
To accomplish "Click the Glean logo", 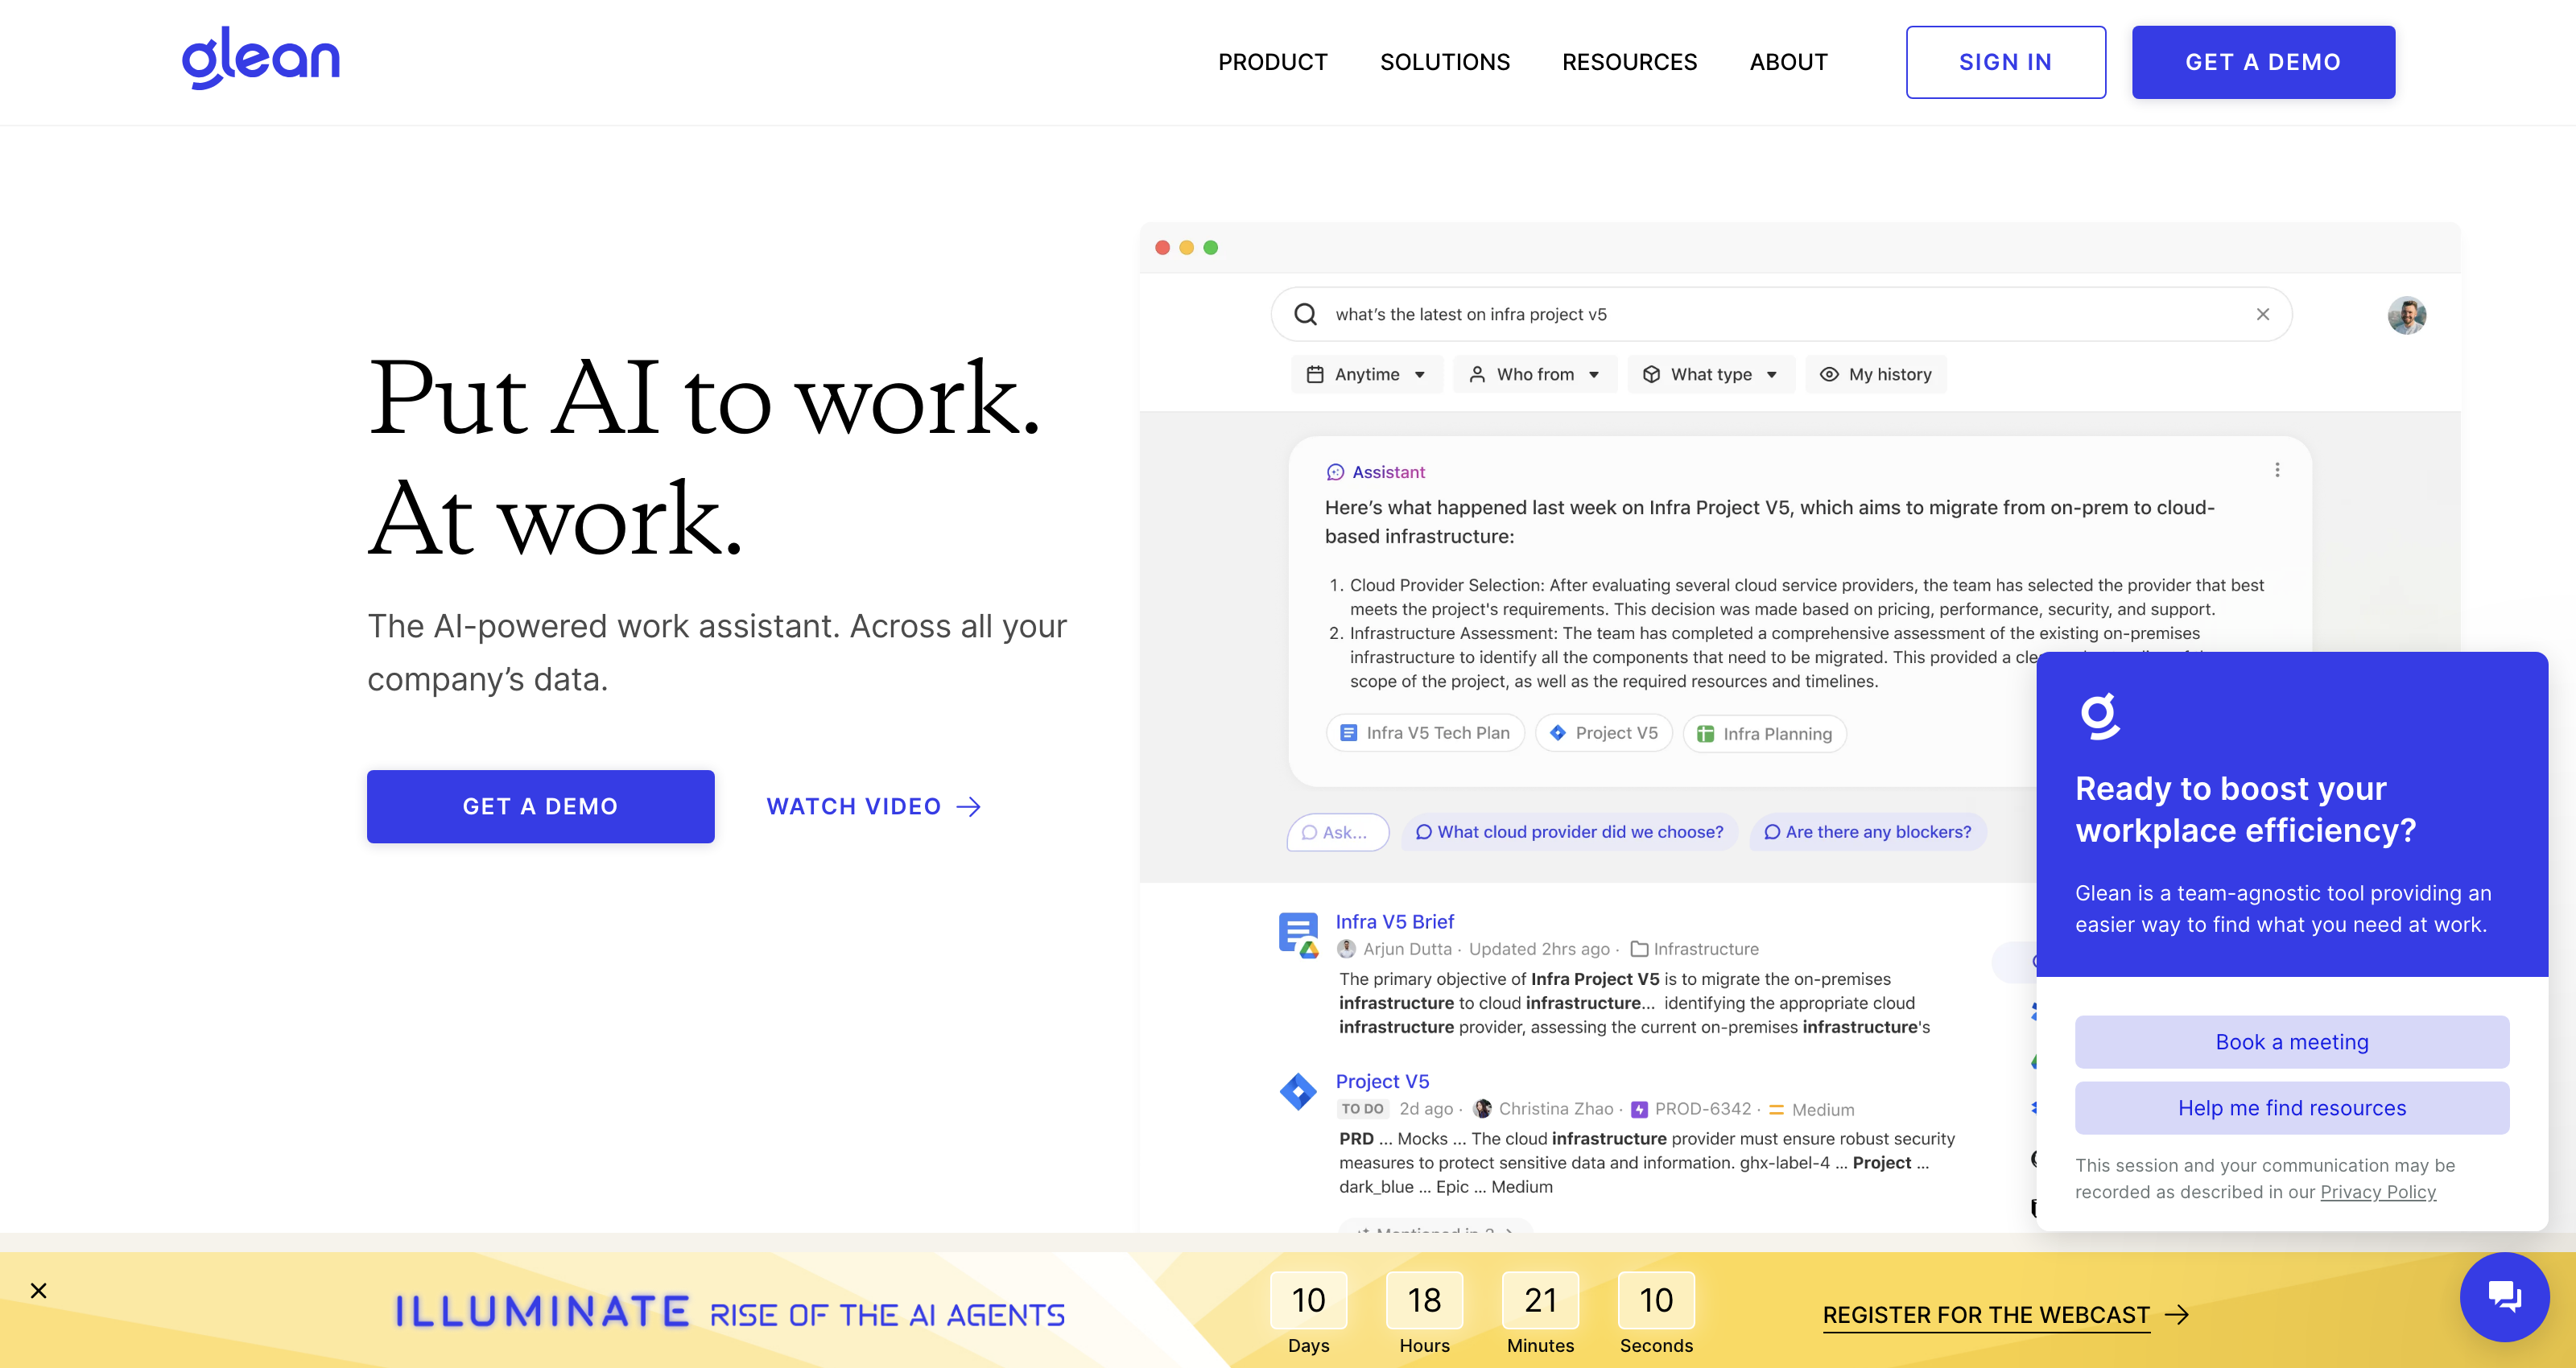I will point(260,58).
